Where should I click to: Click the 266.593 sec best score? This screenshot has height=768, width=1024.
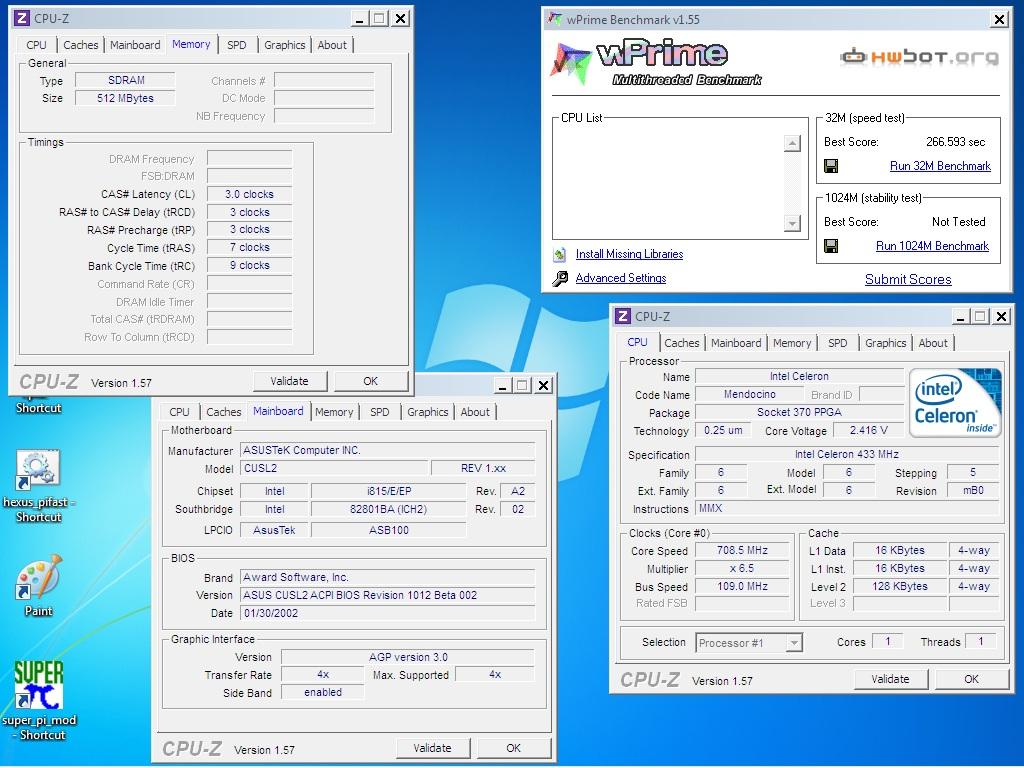pyautogui.click(x=955, y=142)
